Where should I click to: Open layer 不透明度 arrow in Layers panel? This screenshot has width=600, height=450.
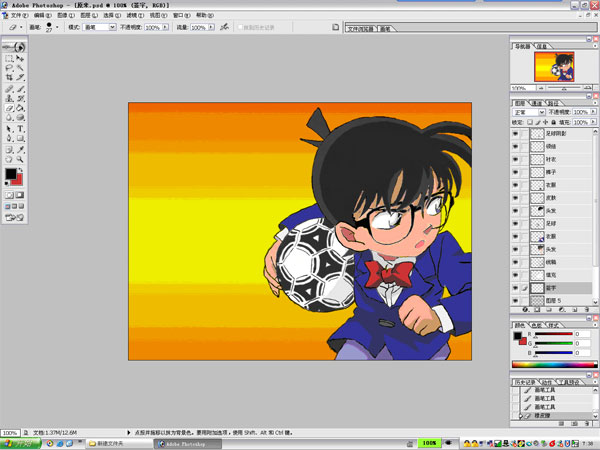[593, 112]
